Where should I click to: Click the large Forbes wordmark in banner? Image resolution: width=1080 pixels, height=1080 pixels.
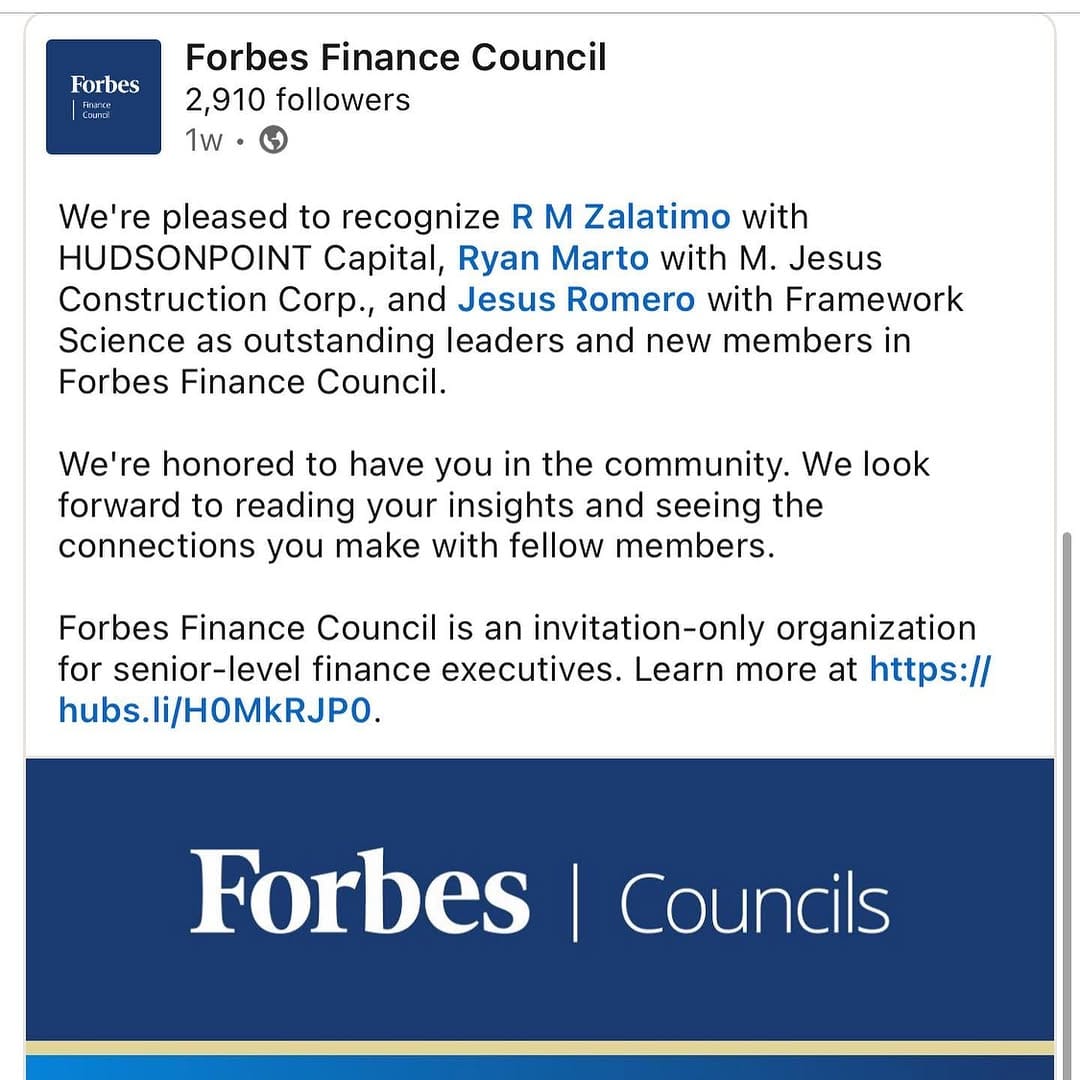coord(360,891)
